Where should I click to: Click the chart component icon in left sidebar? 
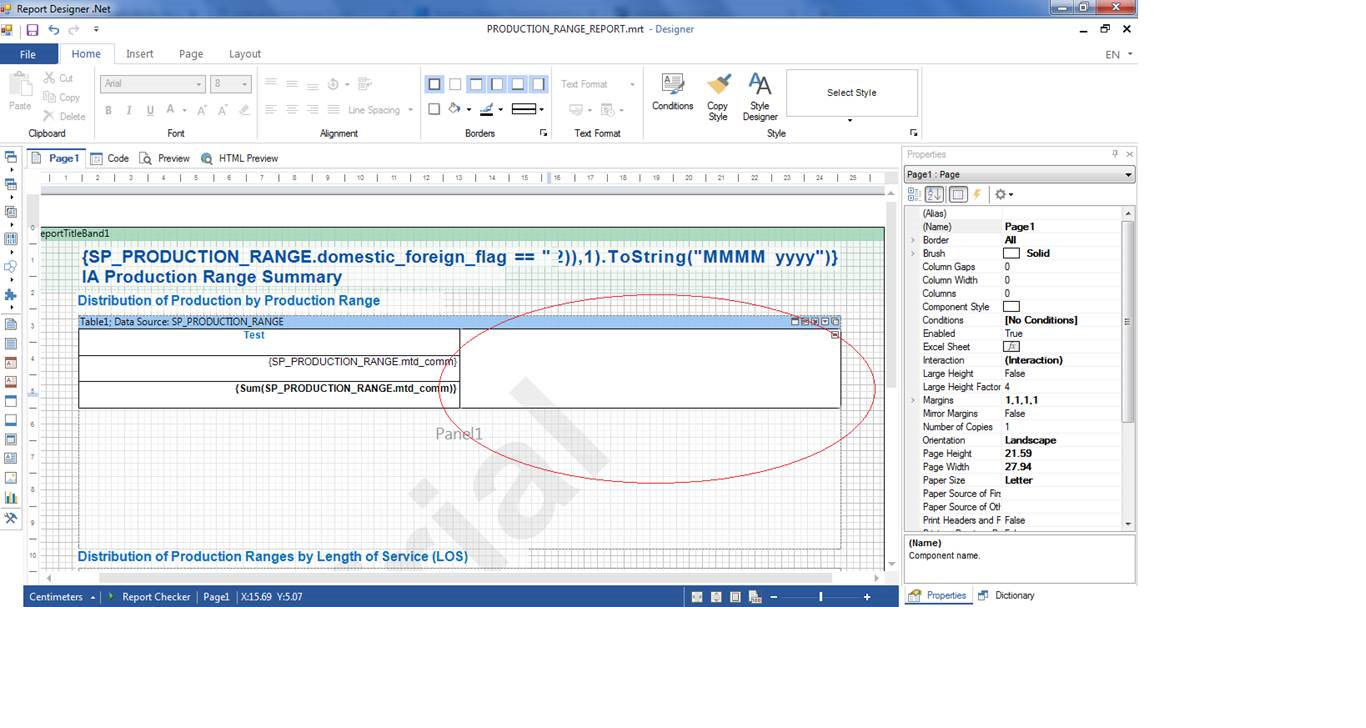coord(11,497)
